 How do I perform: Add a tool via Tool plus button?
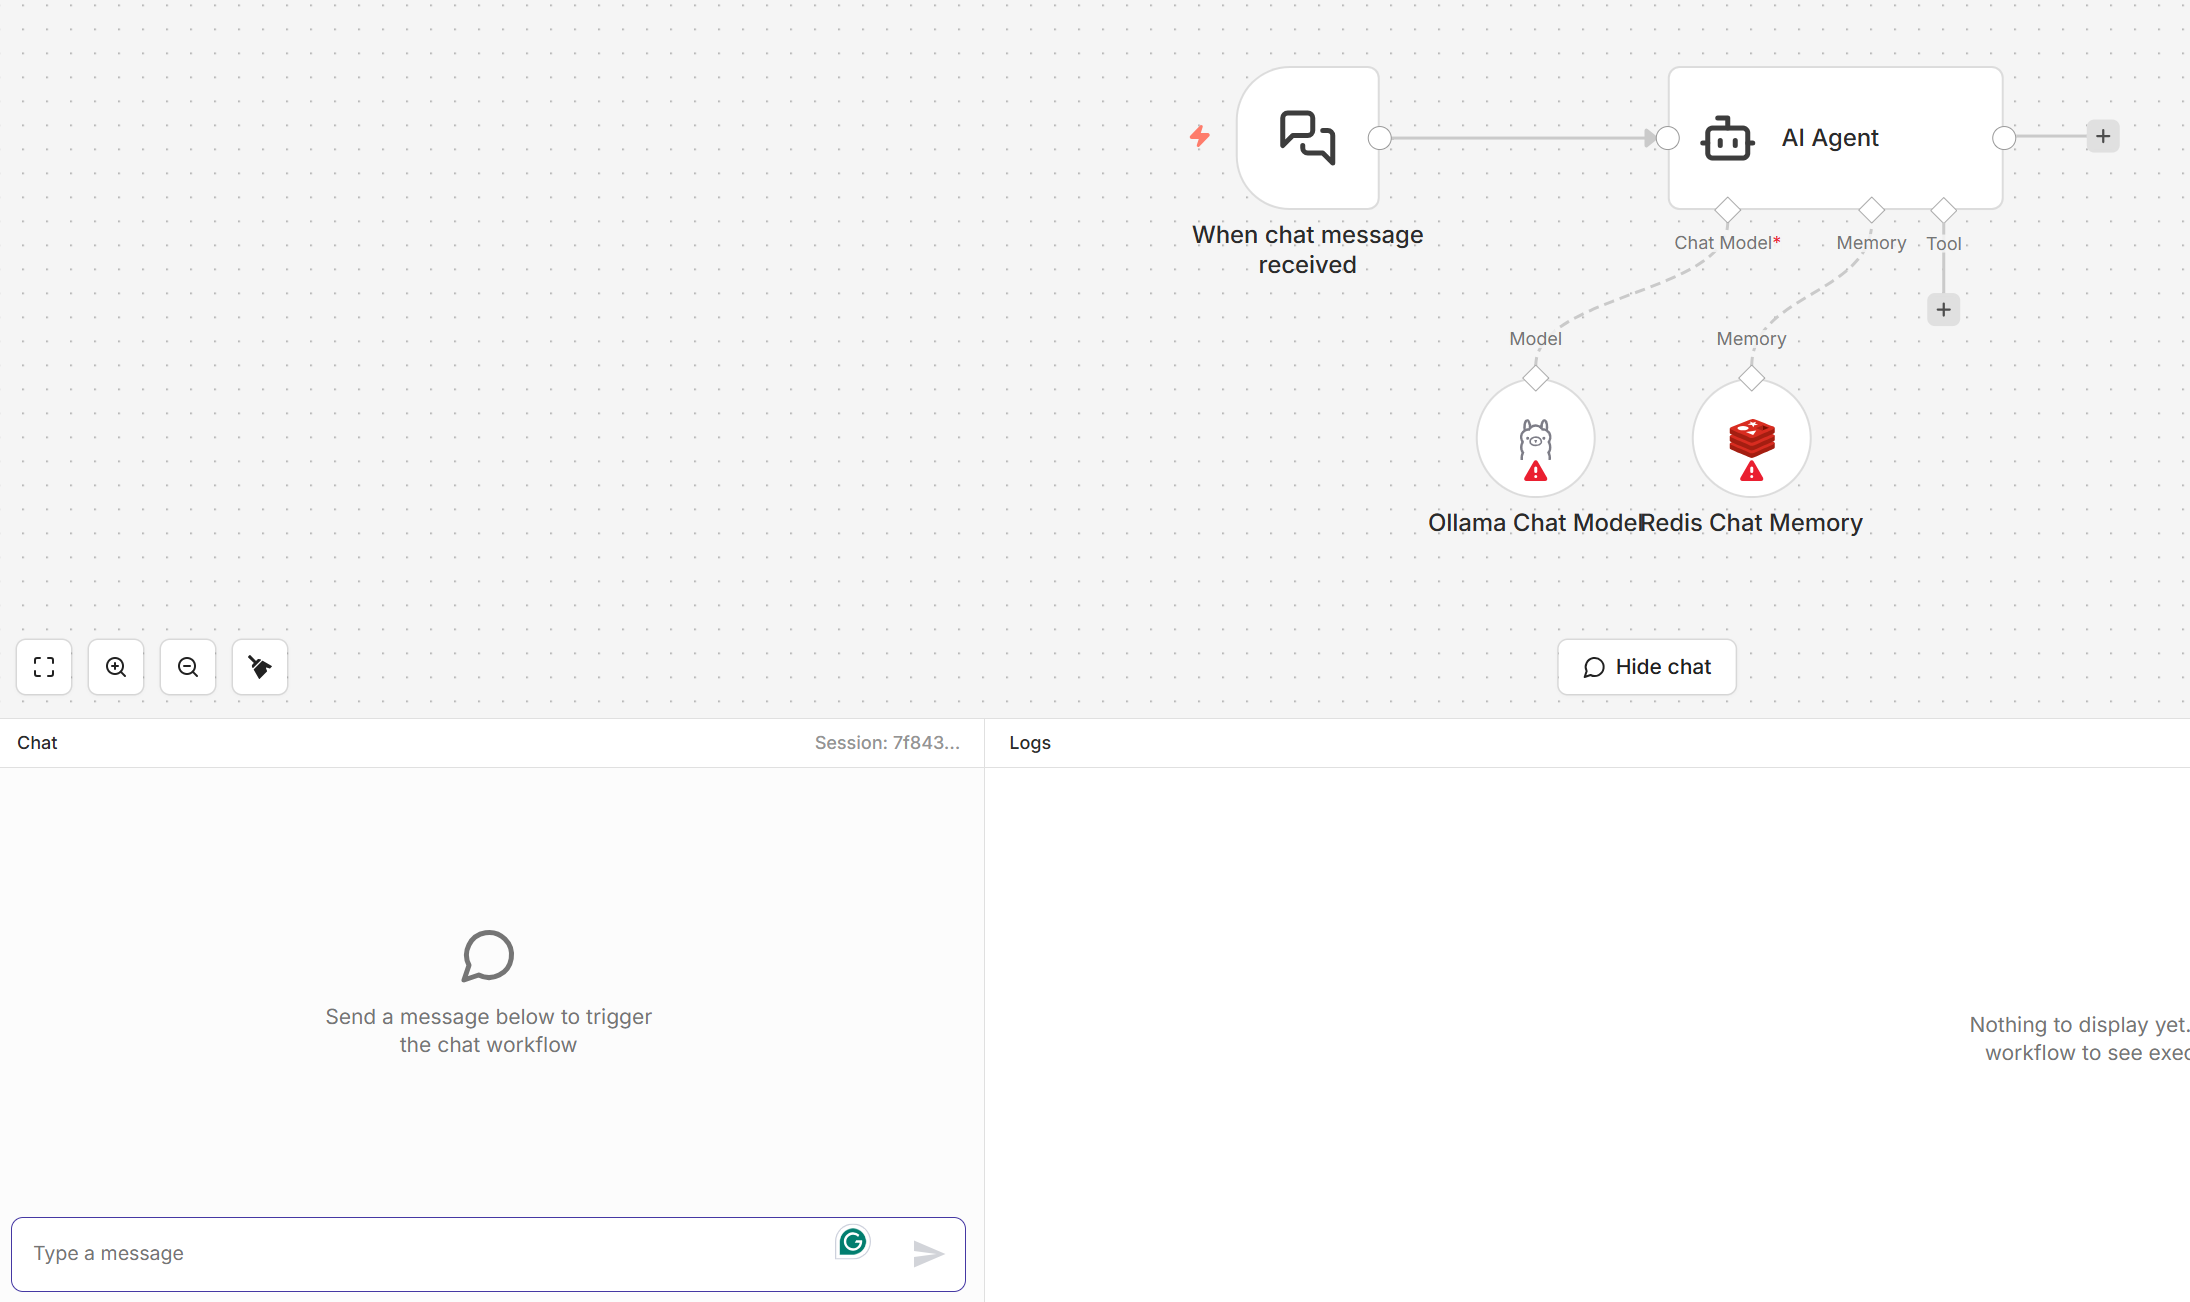(x=1943, y=310)
